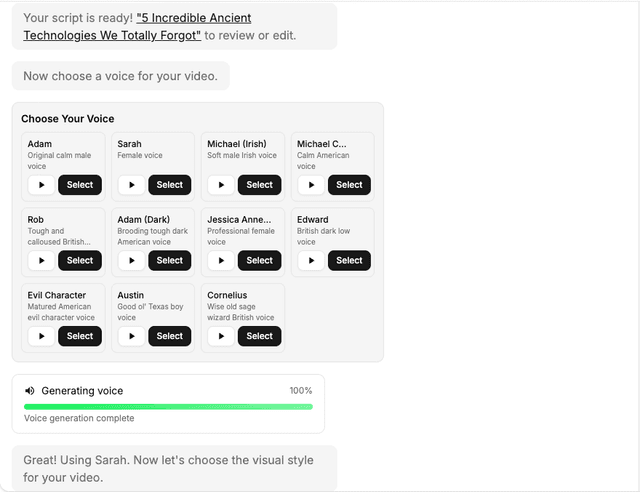Screen dimensions: 640x492
Task: Play Jessica Anne voice preview
Action: 221,261
